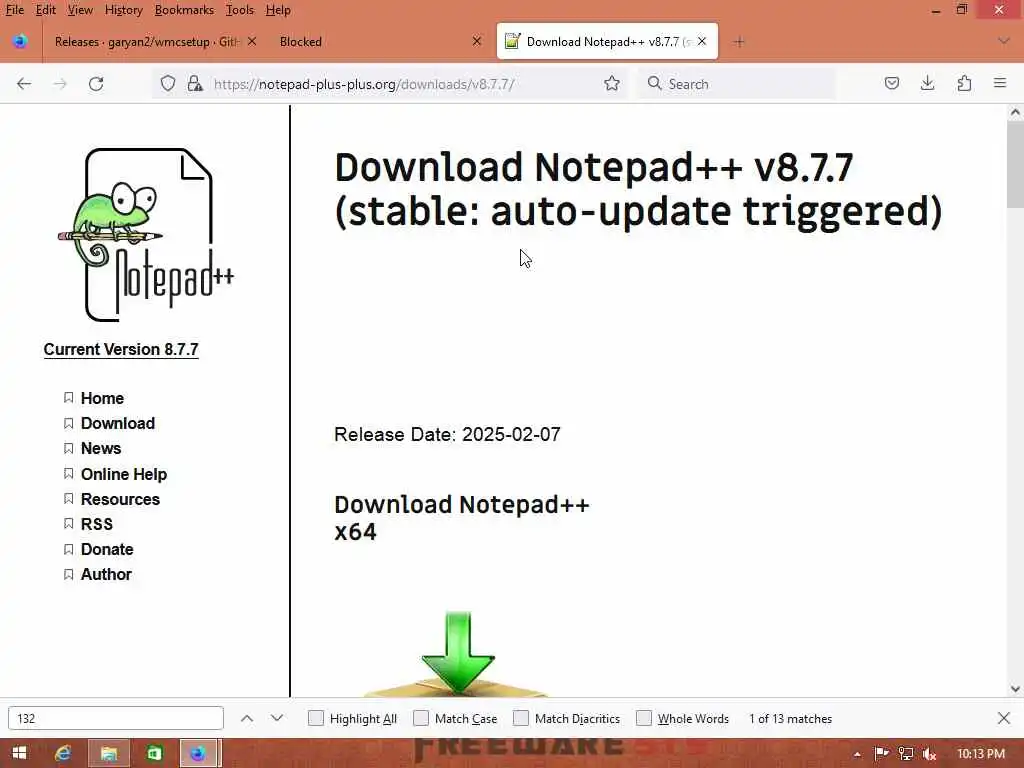The height and width of the screenshot is (768, 1024).
Task: Go back to the previous page
Action: (24, 84)
